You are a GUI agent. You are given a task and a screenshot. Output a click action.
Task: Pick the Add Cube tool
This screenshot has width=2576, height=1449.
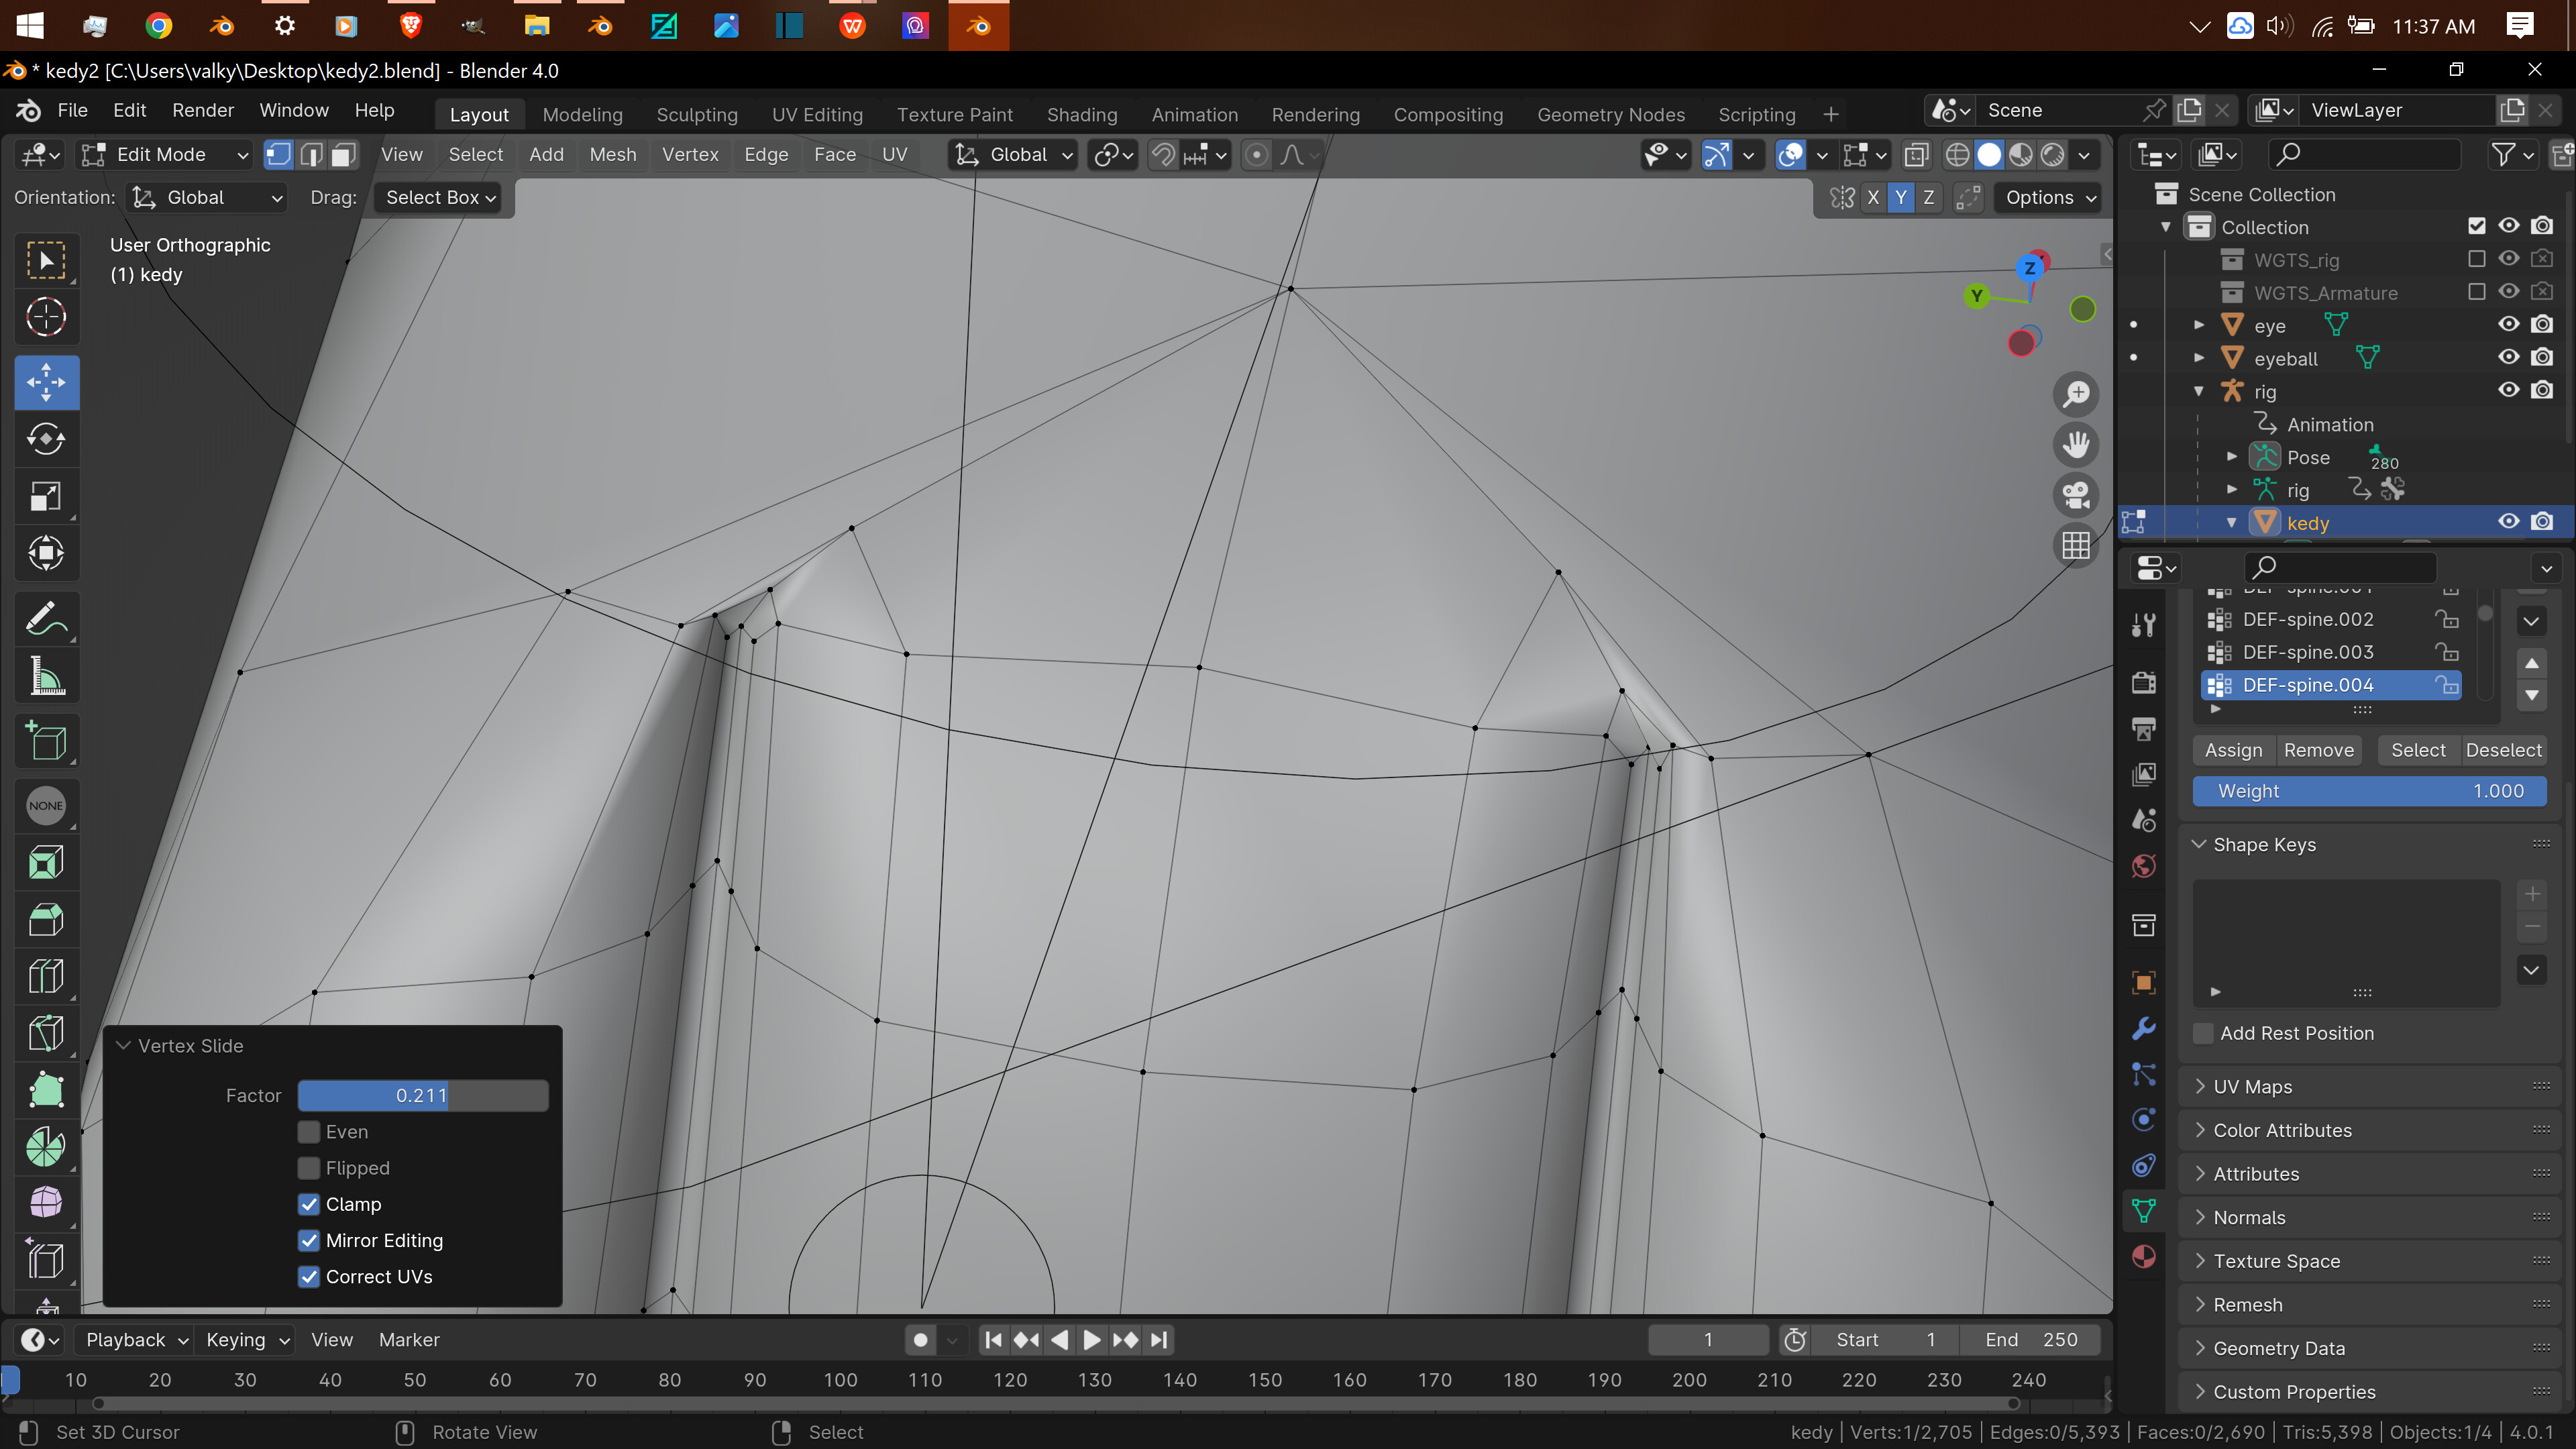pyautogui.click(x=46, y=741)
